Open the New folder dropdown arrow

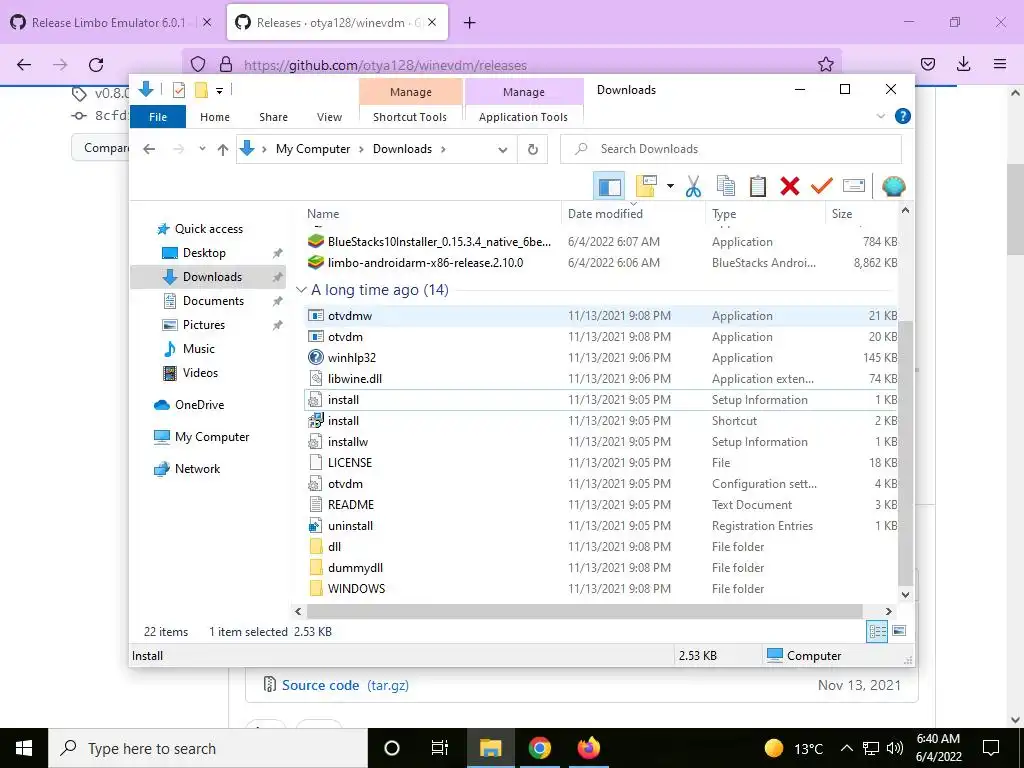tap(670, 186)
